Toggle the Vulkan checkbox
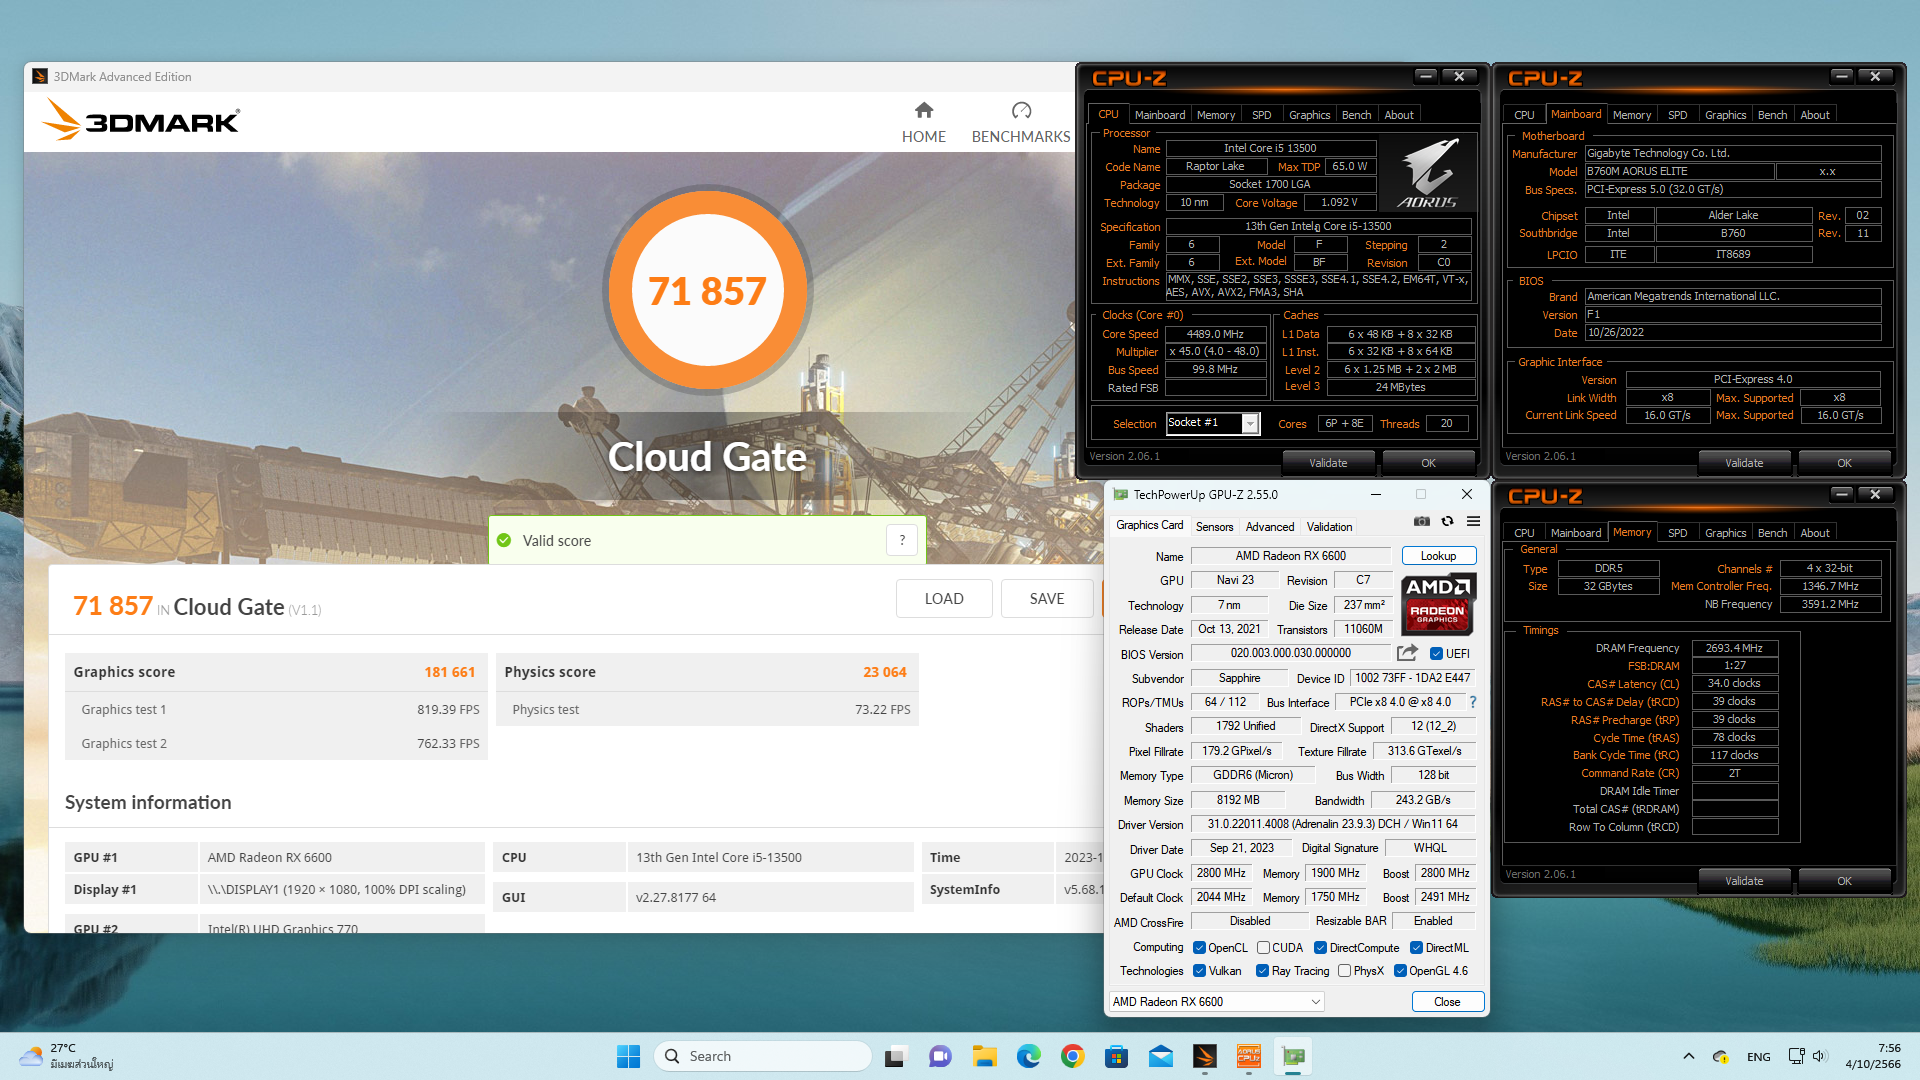Viewport: 1920px width, 1080px height. pyautogui.click(x=1199, y=971)
